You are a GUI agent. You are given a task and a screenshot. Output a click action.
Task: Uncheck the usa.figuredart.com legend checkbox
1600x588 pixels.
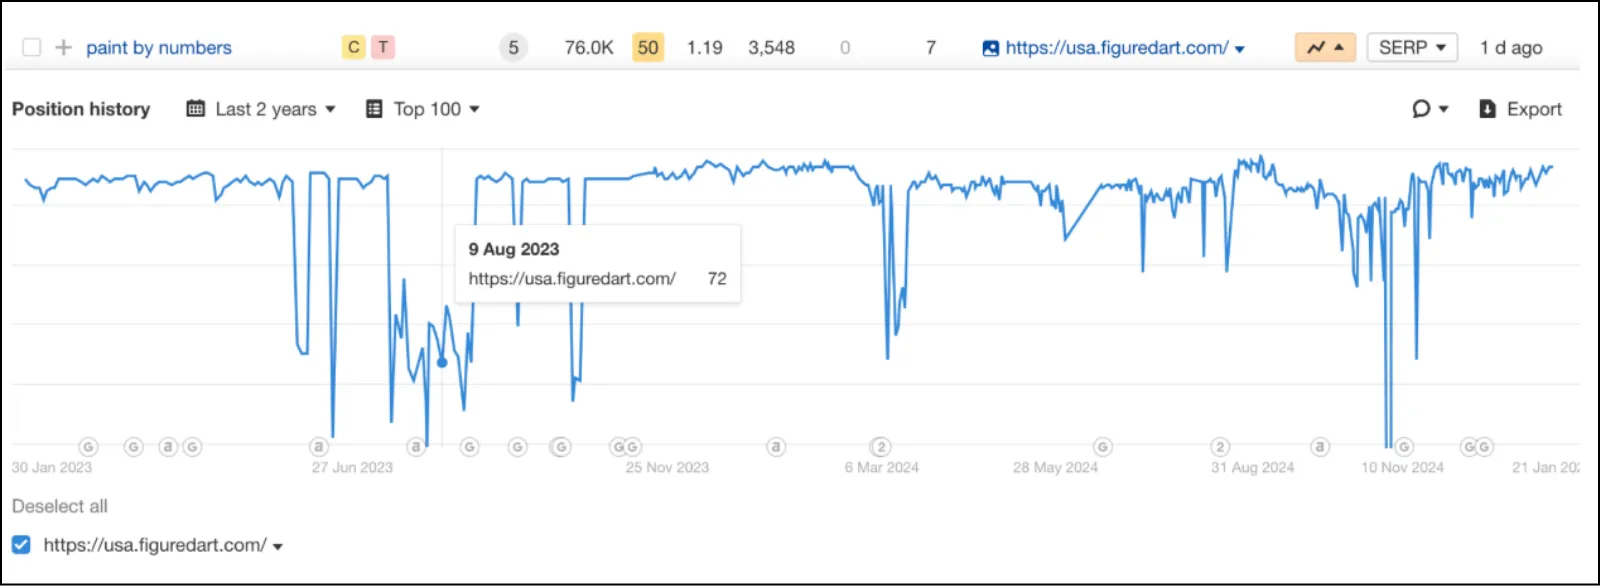coord(21,545)
